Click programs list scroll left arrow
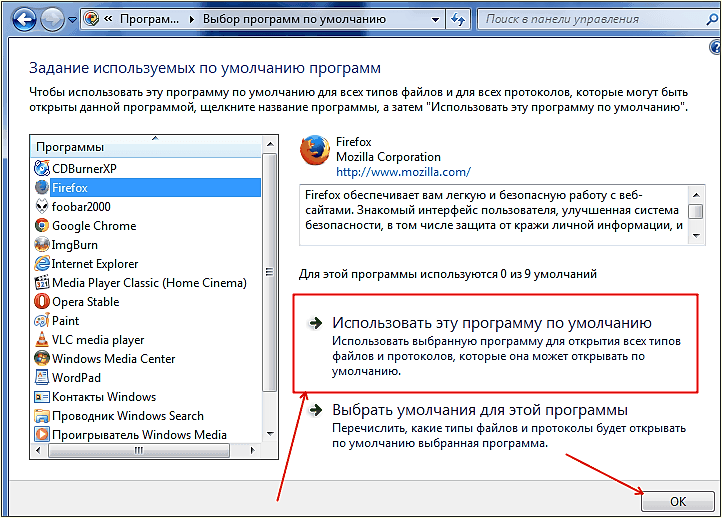Viewport: 722px width, 518px height. [38, 450]
